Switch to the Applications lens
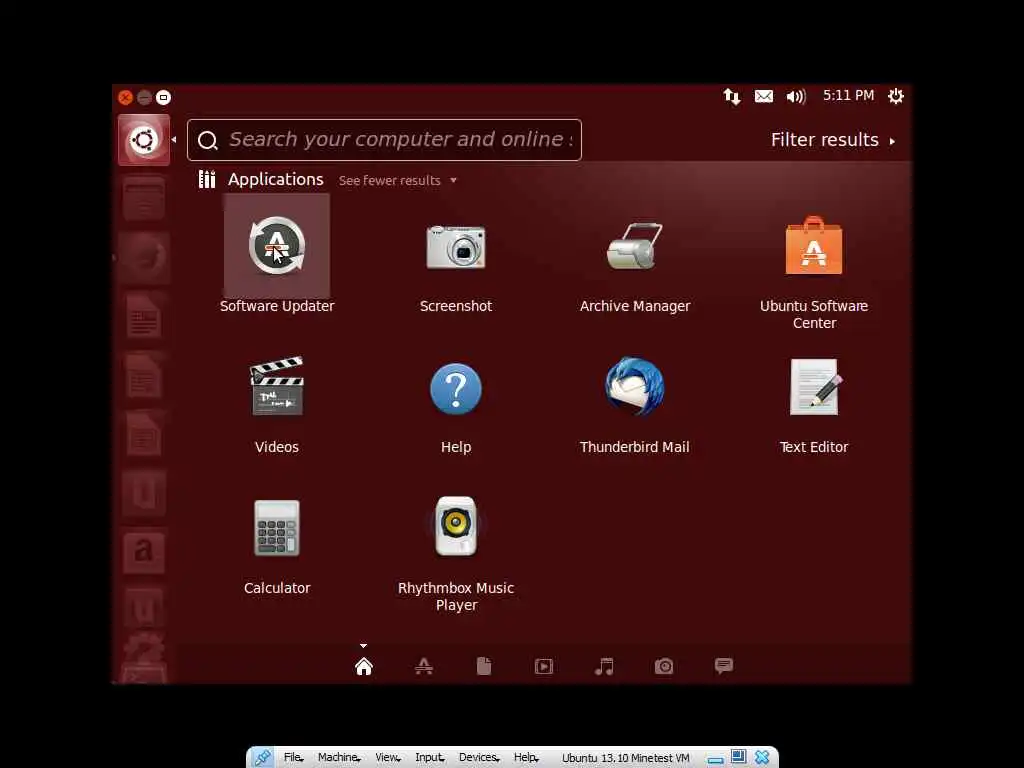Screen dimensions: 1024x768 (424, 666)
